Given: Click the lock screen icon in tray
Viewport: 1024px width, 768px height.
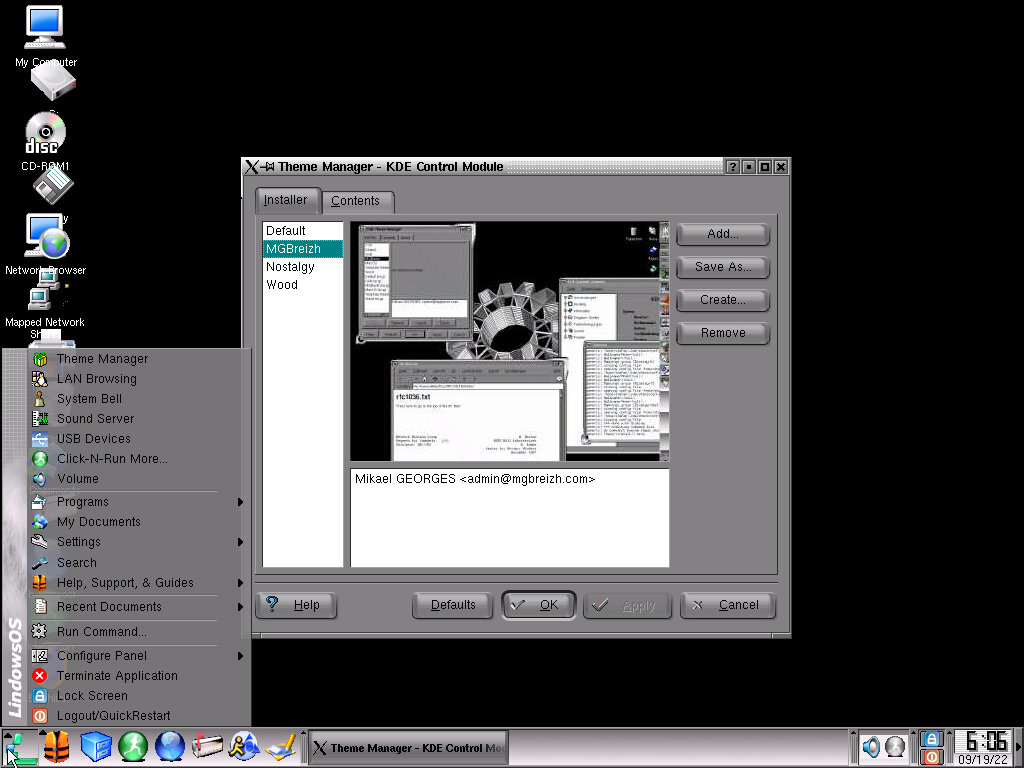Looking at the screenshot, I should (931, 739).
